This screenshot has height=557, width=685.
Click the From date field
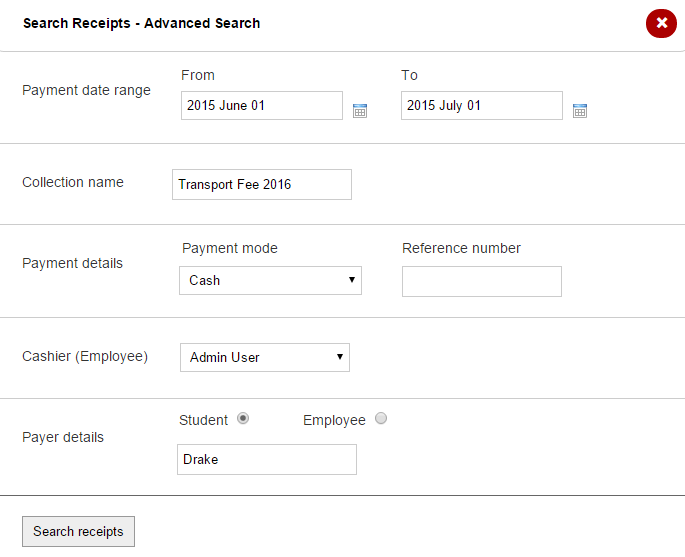coord(262,106)
